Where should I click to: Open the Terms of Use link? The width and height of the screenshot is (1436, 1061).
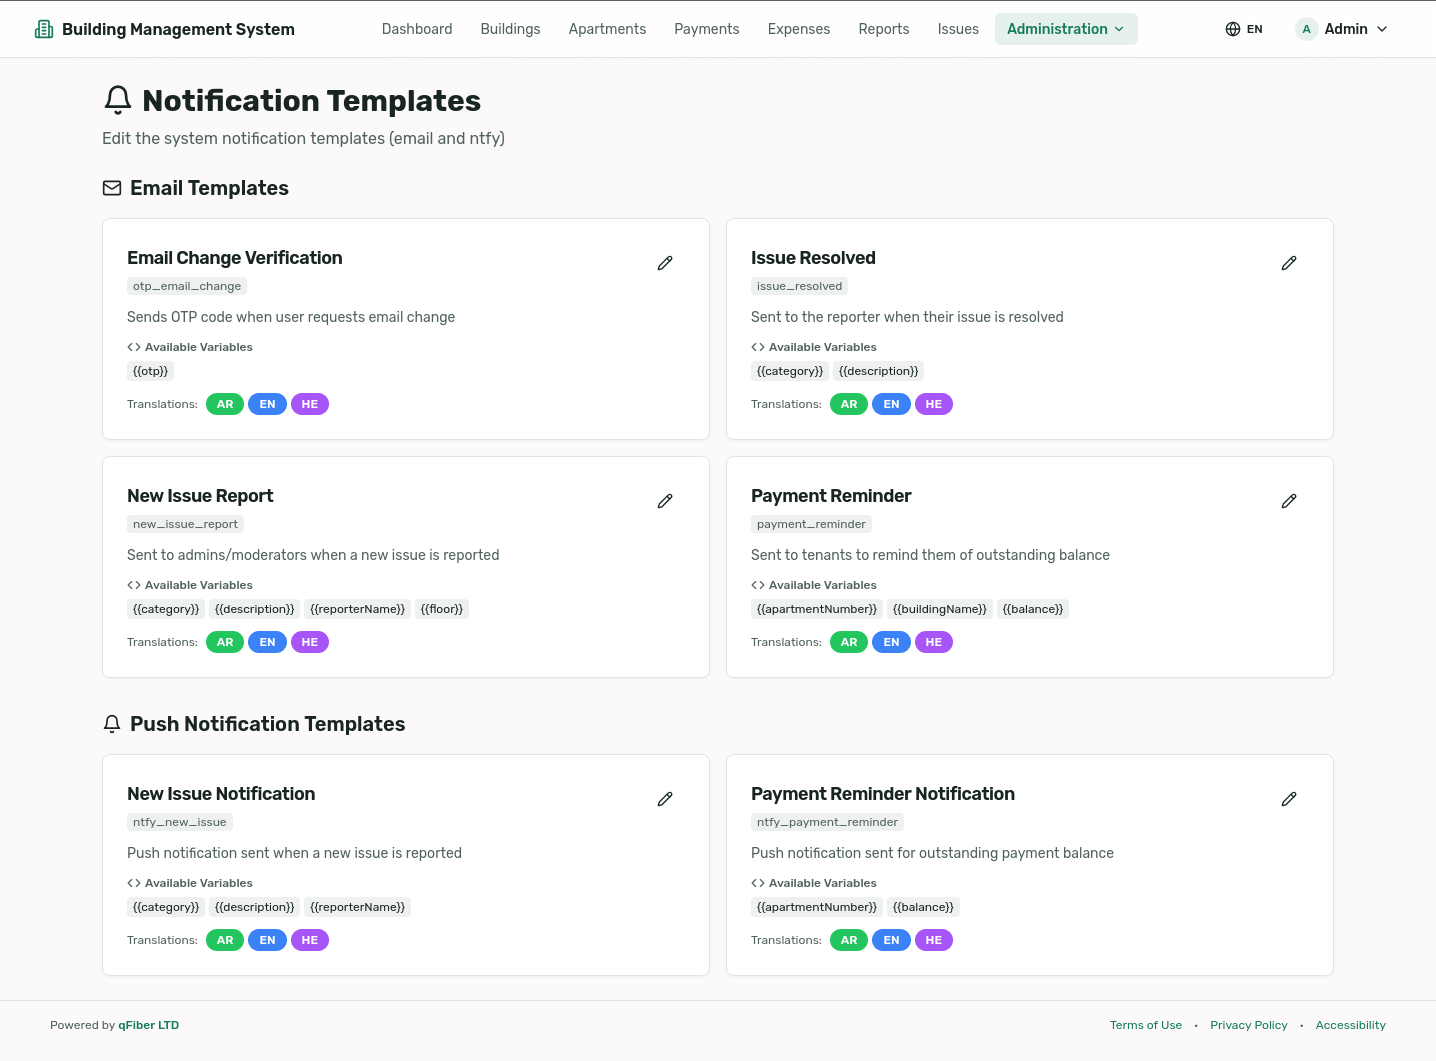(1145, 1025)
